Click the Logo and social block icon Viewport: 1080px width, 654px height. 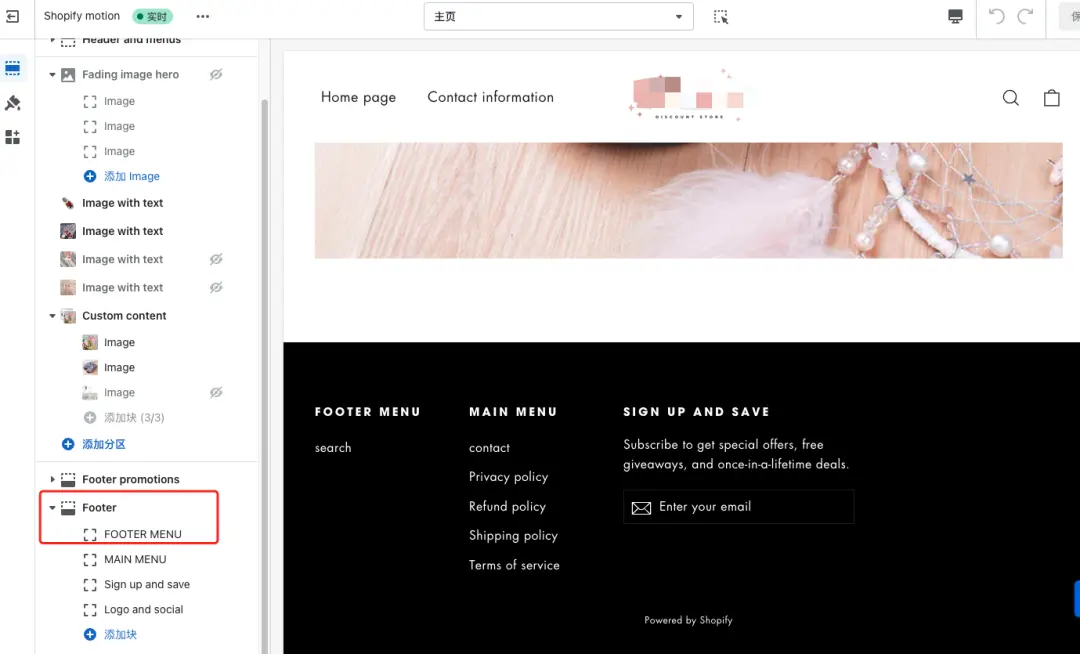point(90,610)
